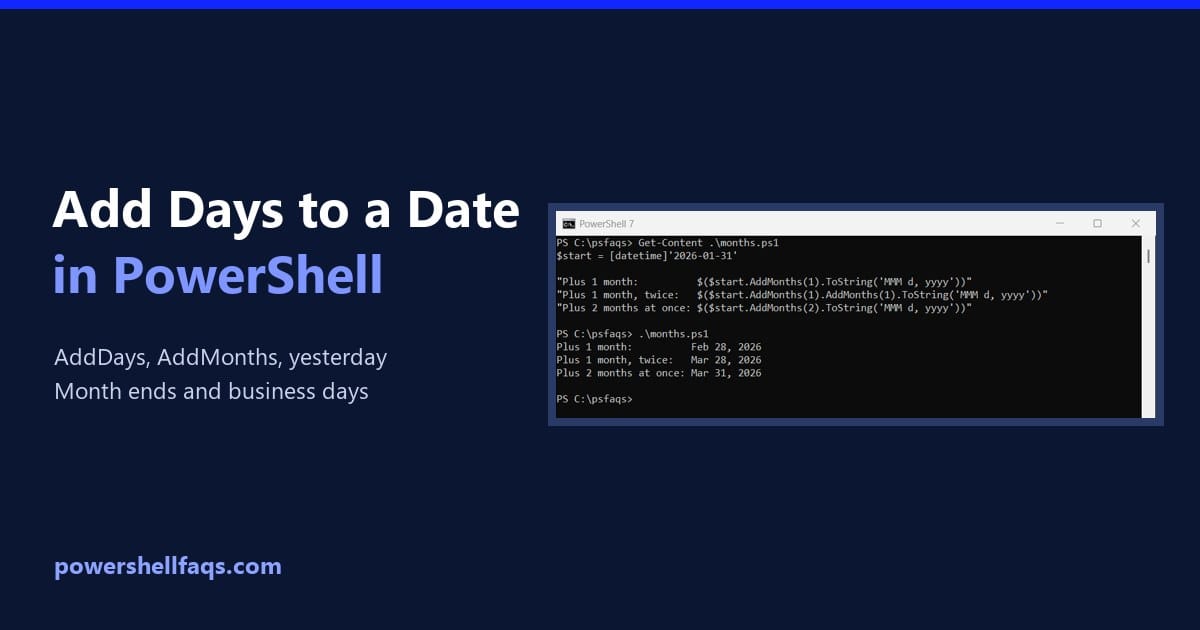Click the "$start = [datetime]'2026-01-31'" line
1200x630 pixels.
click(x=647, y=256)
